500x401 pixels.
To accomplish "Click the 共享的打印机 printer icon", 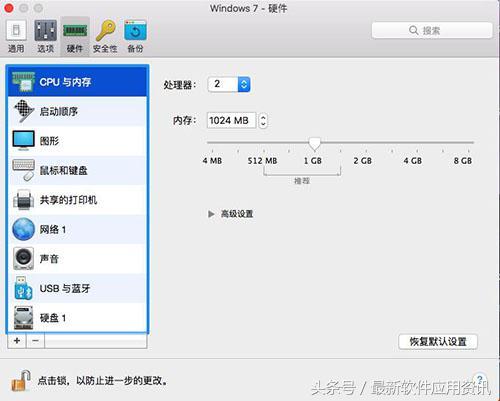I will (x=23, y=199).
